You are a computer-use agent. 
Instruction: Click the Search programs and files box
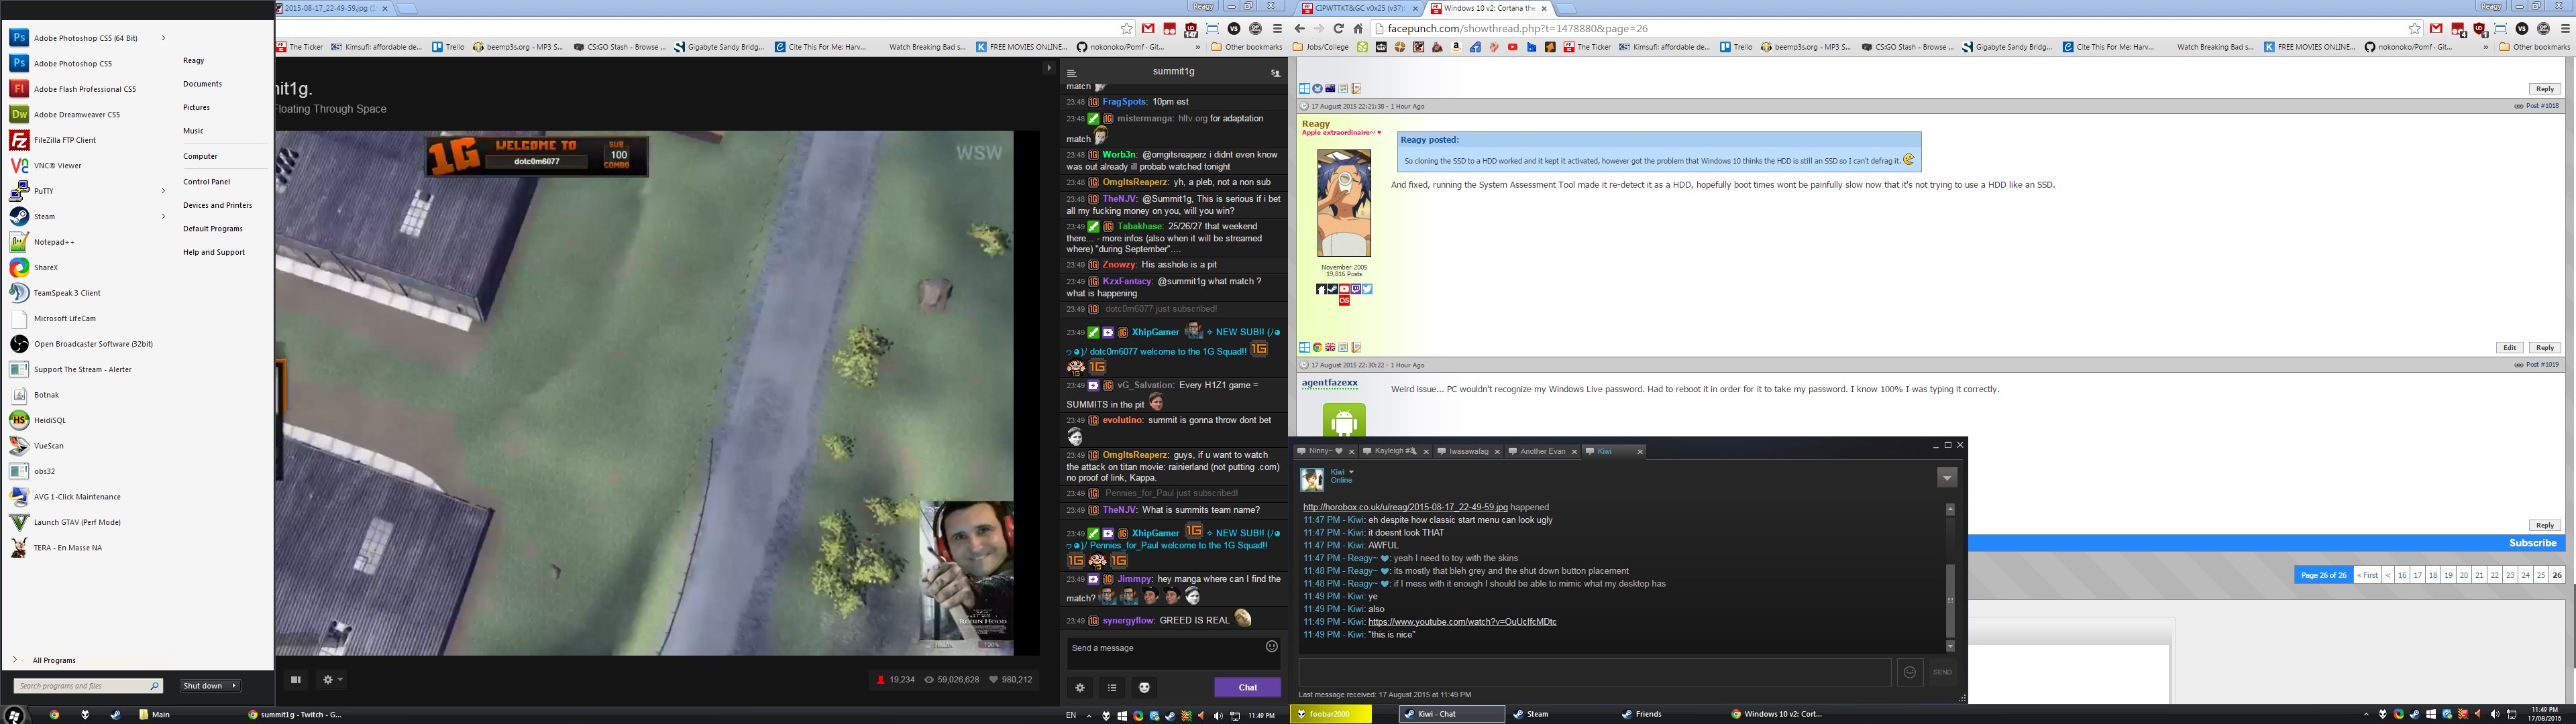88,686
